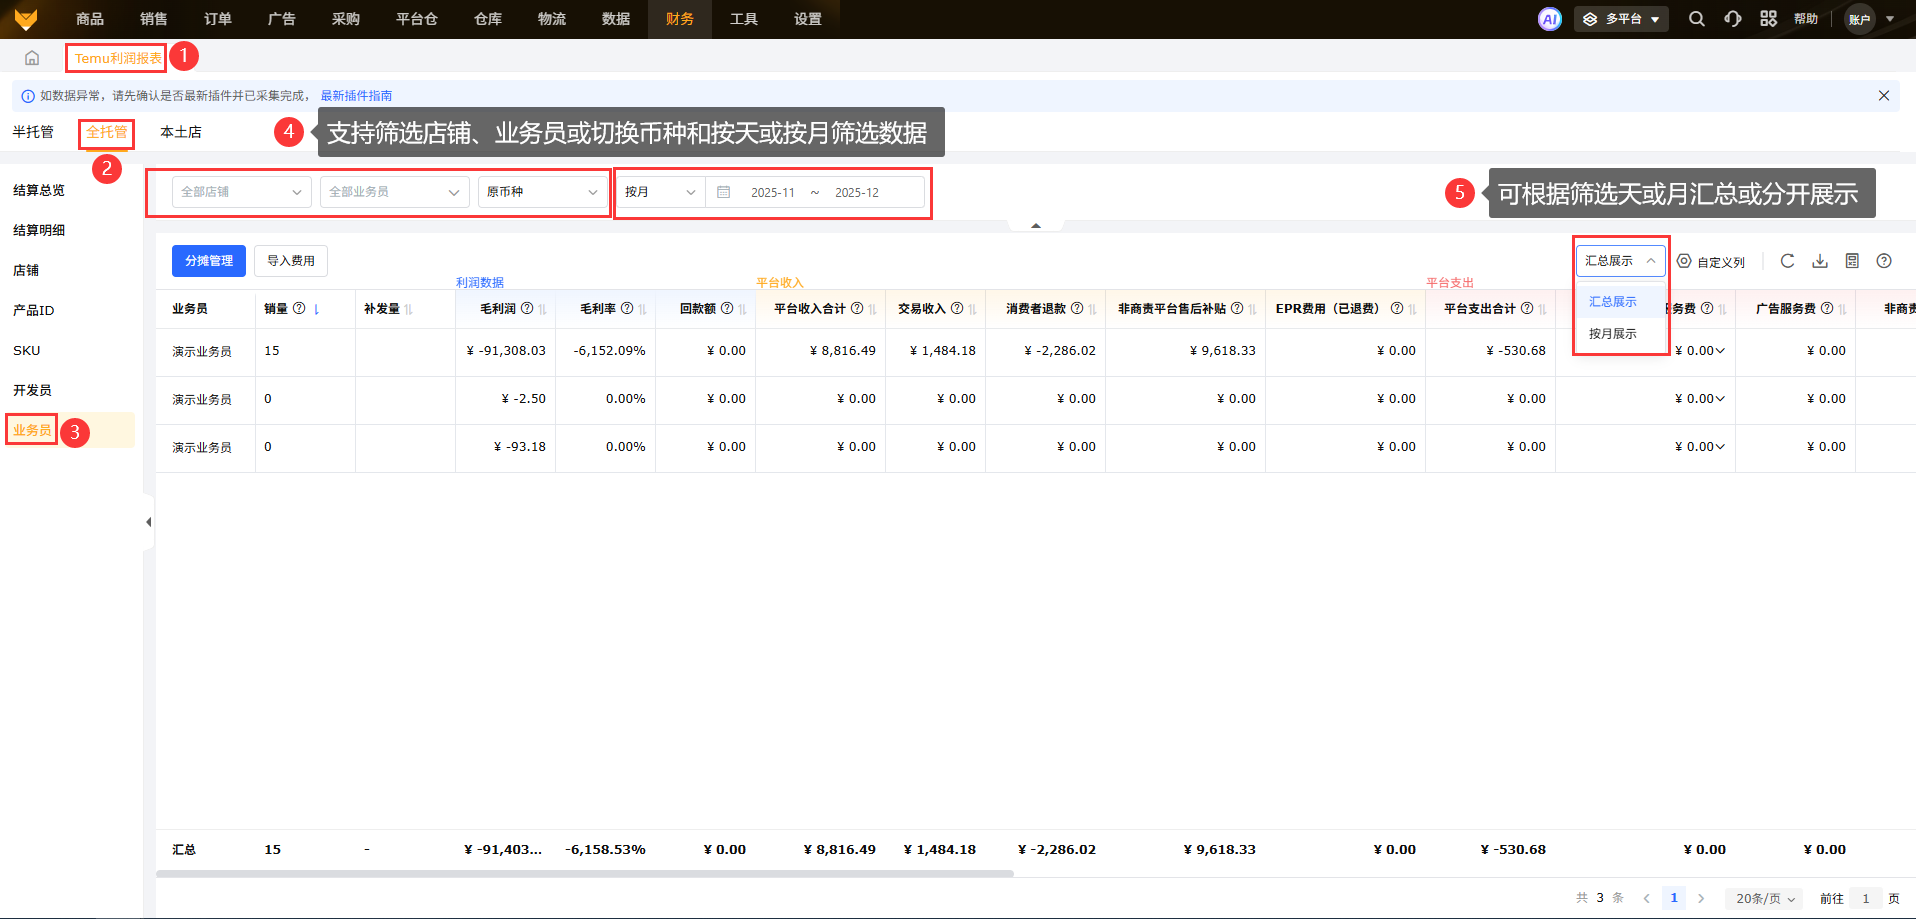
Task: Click the 分摊管理 button
Action: coord(208,261)
